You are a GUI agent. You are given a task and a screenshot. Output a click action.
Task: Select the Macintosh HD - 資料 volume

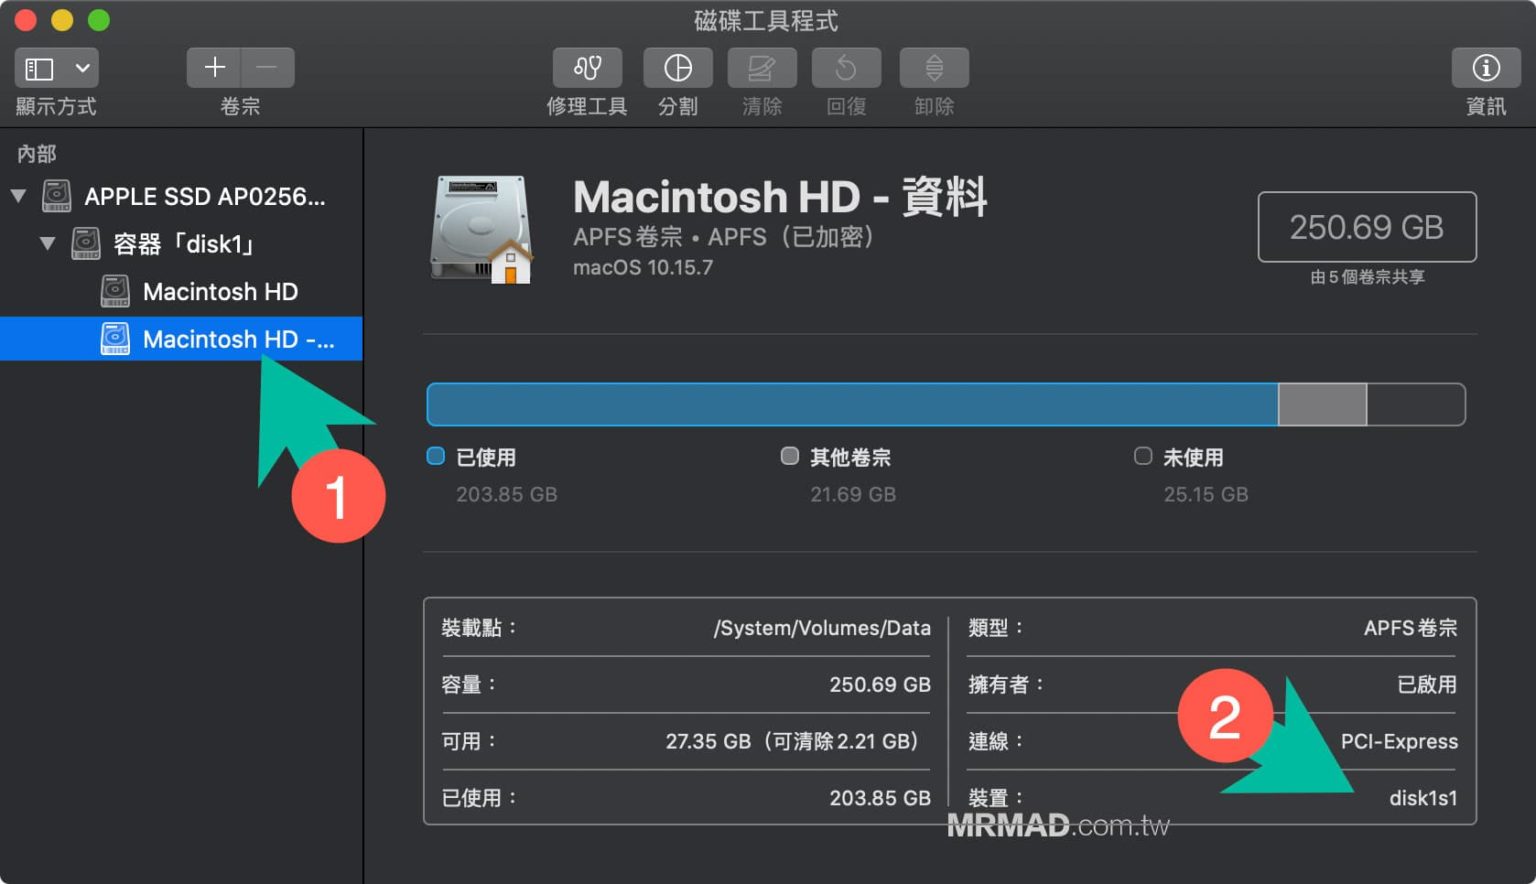tap(220, 339)
